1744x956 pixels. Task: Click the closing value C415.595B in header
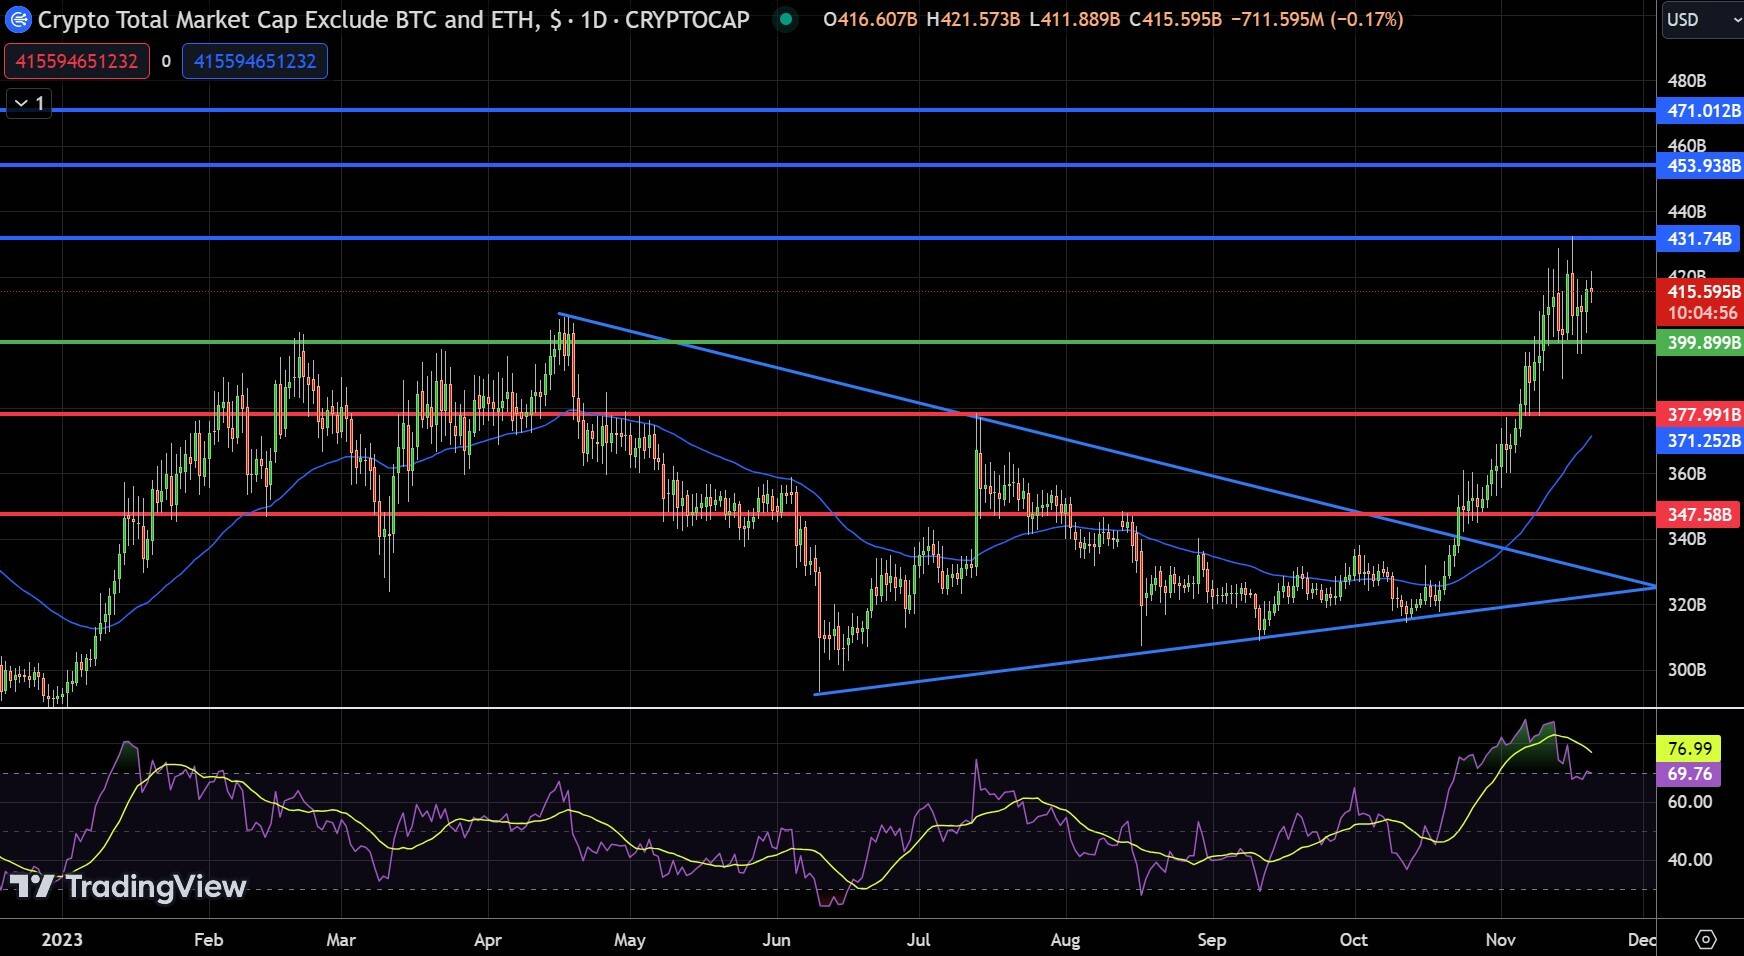tap(1175, 19)
